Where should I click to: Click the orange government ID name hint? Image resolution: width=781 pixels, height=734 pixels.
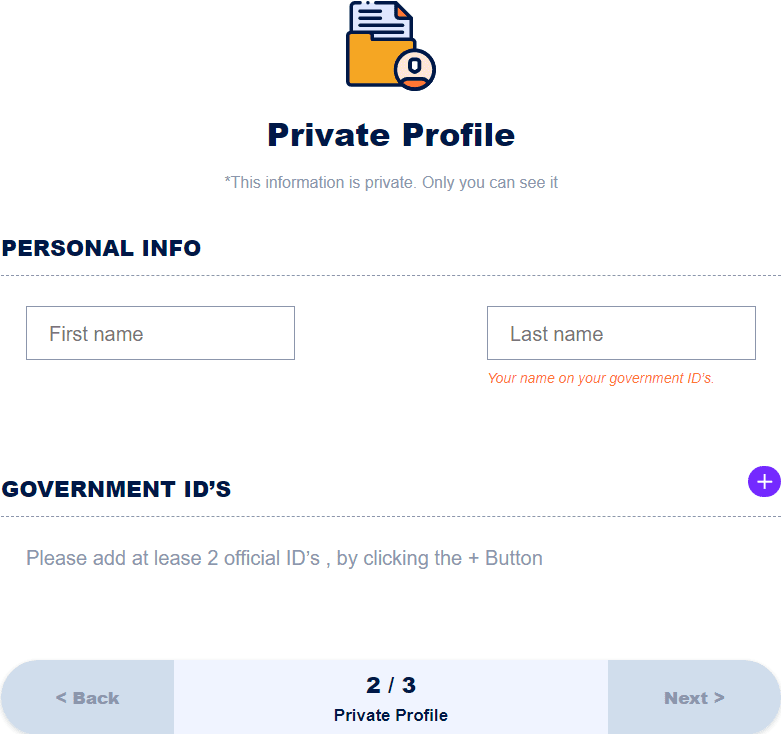601,378
